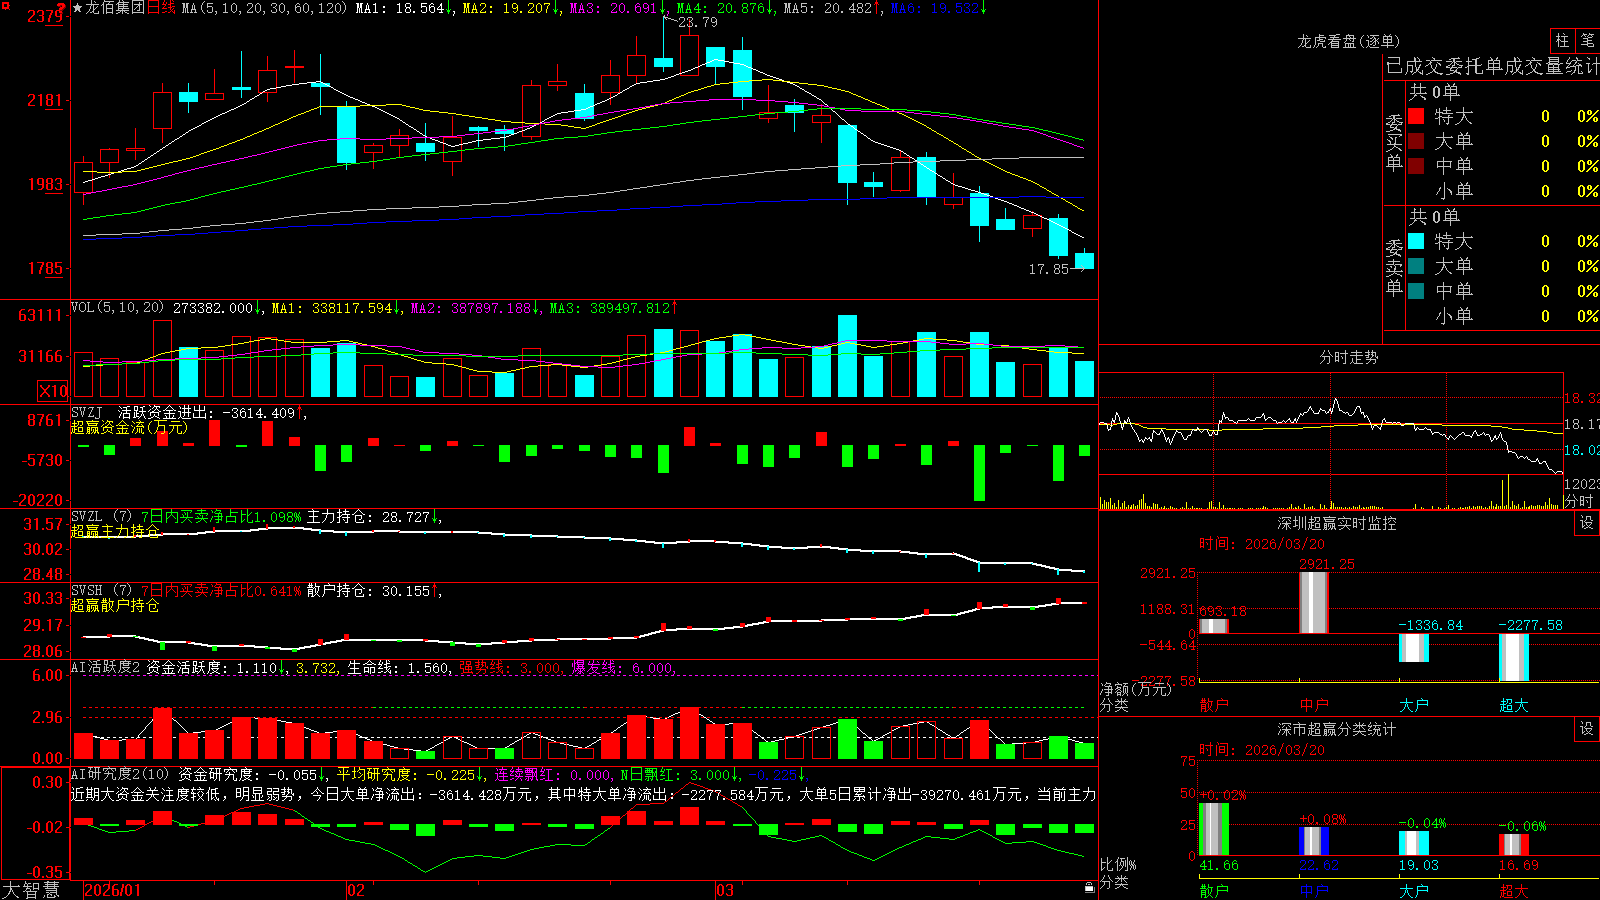This screenshot has height=900, width=1600.
Task: Open 设 settings for 深市超赢分类统计 panel
Action: coord(1587,729)
